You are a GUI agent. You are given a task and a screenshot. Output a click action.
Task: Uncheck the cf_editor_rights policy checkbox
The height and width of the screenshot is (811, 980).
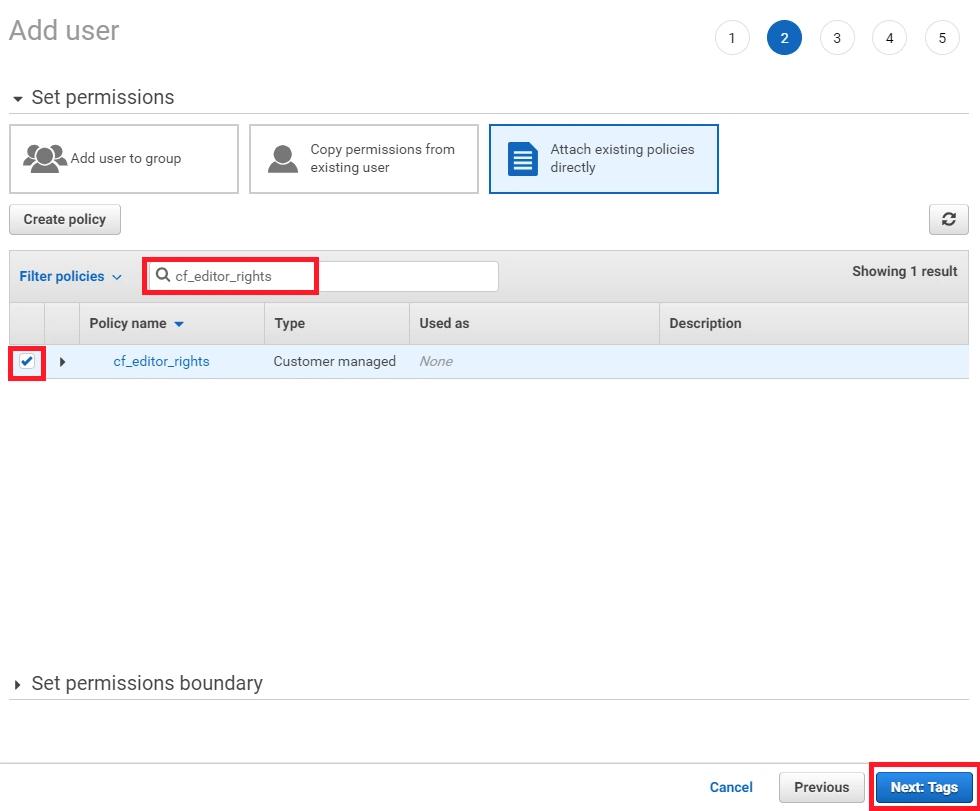pyautogui.click(x=27, y=362)
